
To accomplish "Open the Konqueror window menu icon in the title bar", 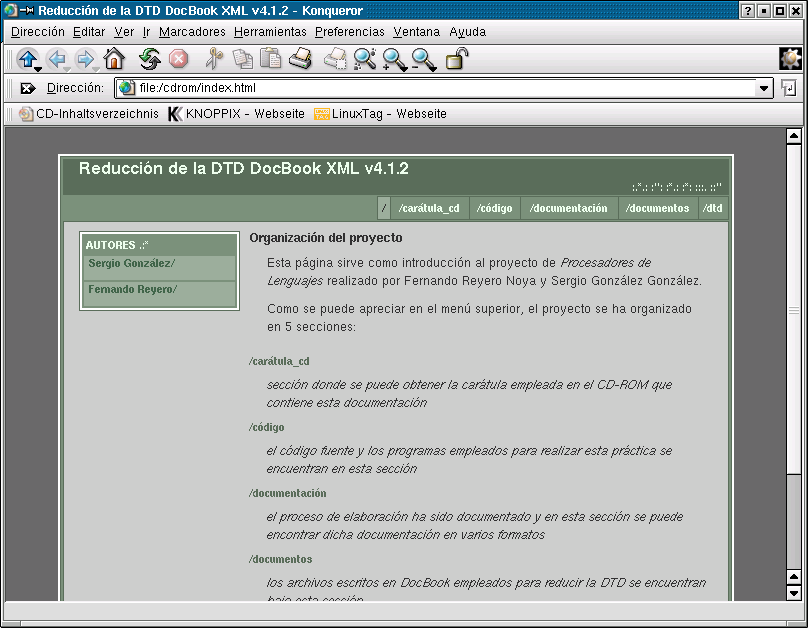I will point(10,10).
